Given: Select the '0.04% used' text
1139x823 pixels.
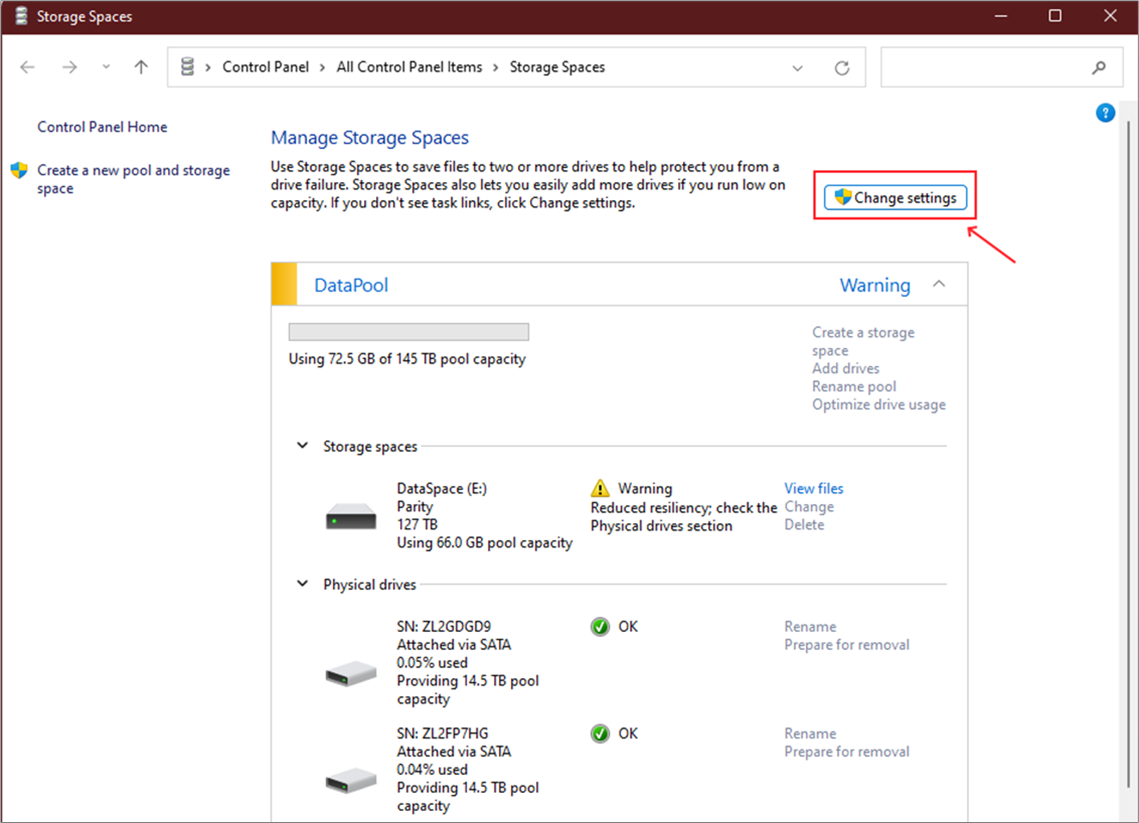Looking at the screenshot, I should (x=432, y=769).
